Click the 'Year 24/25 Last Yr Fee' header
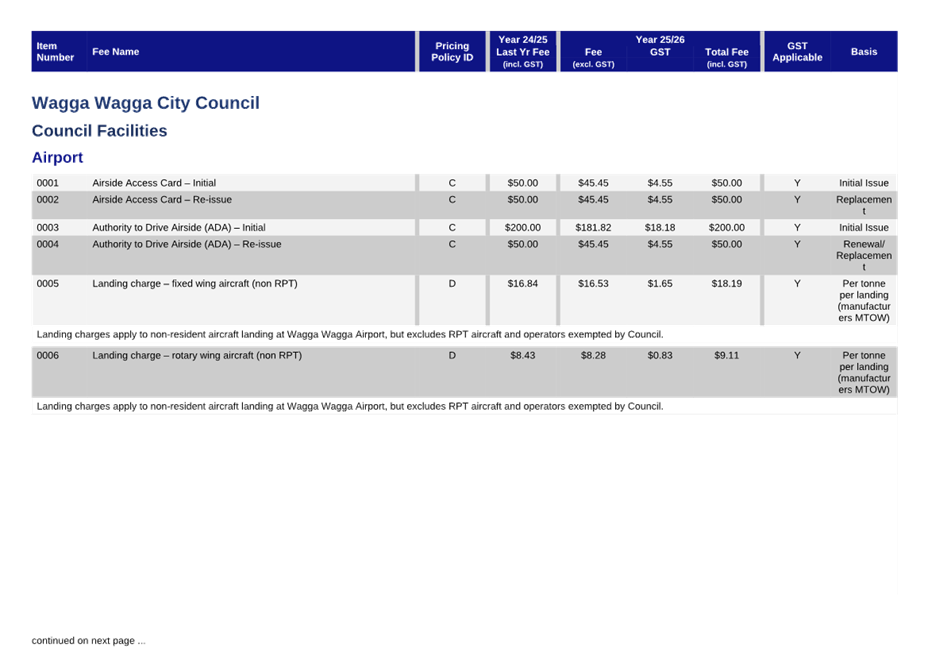Viewport: 928px width, 656px height. coord(523,52)
